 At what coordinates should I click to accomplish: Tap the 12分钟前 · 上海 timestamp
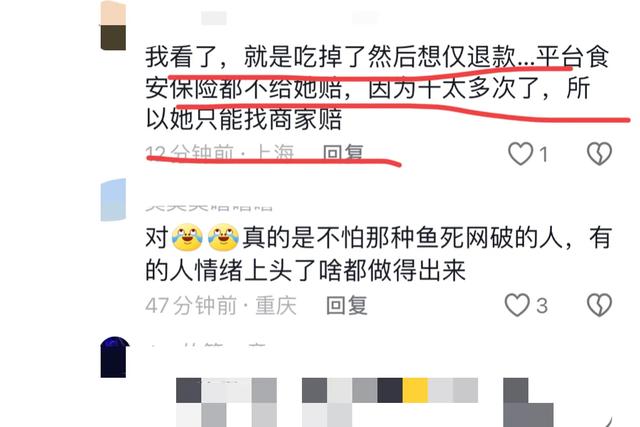point(220,153)
